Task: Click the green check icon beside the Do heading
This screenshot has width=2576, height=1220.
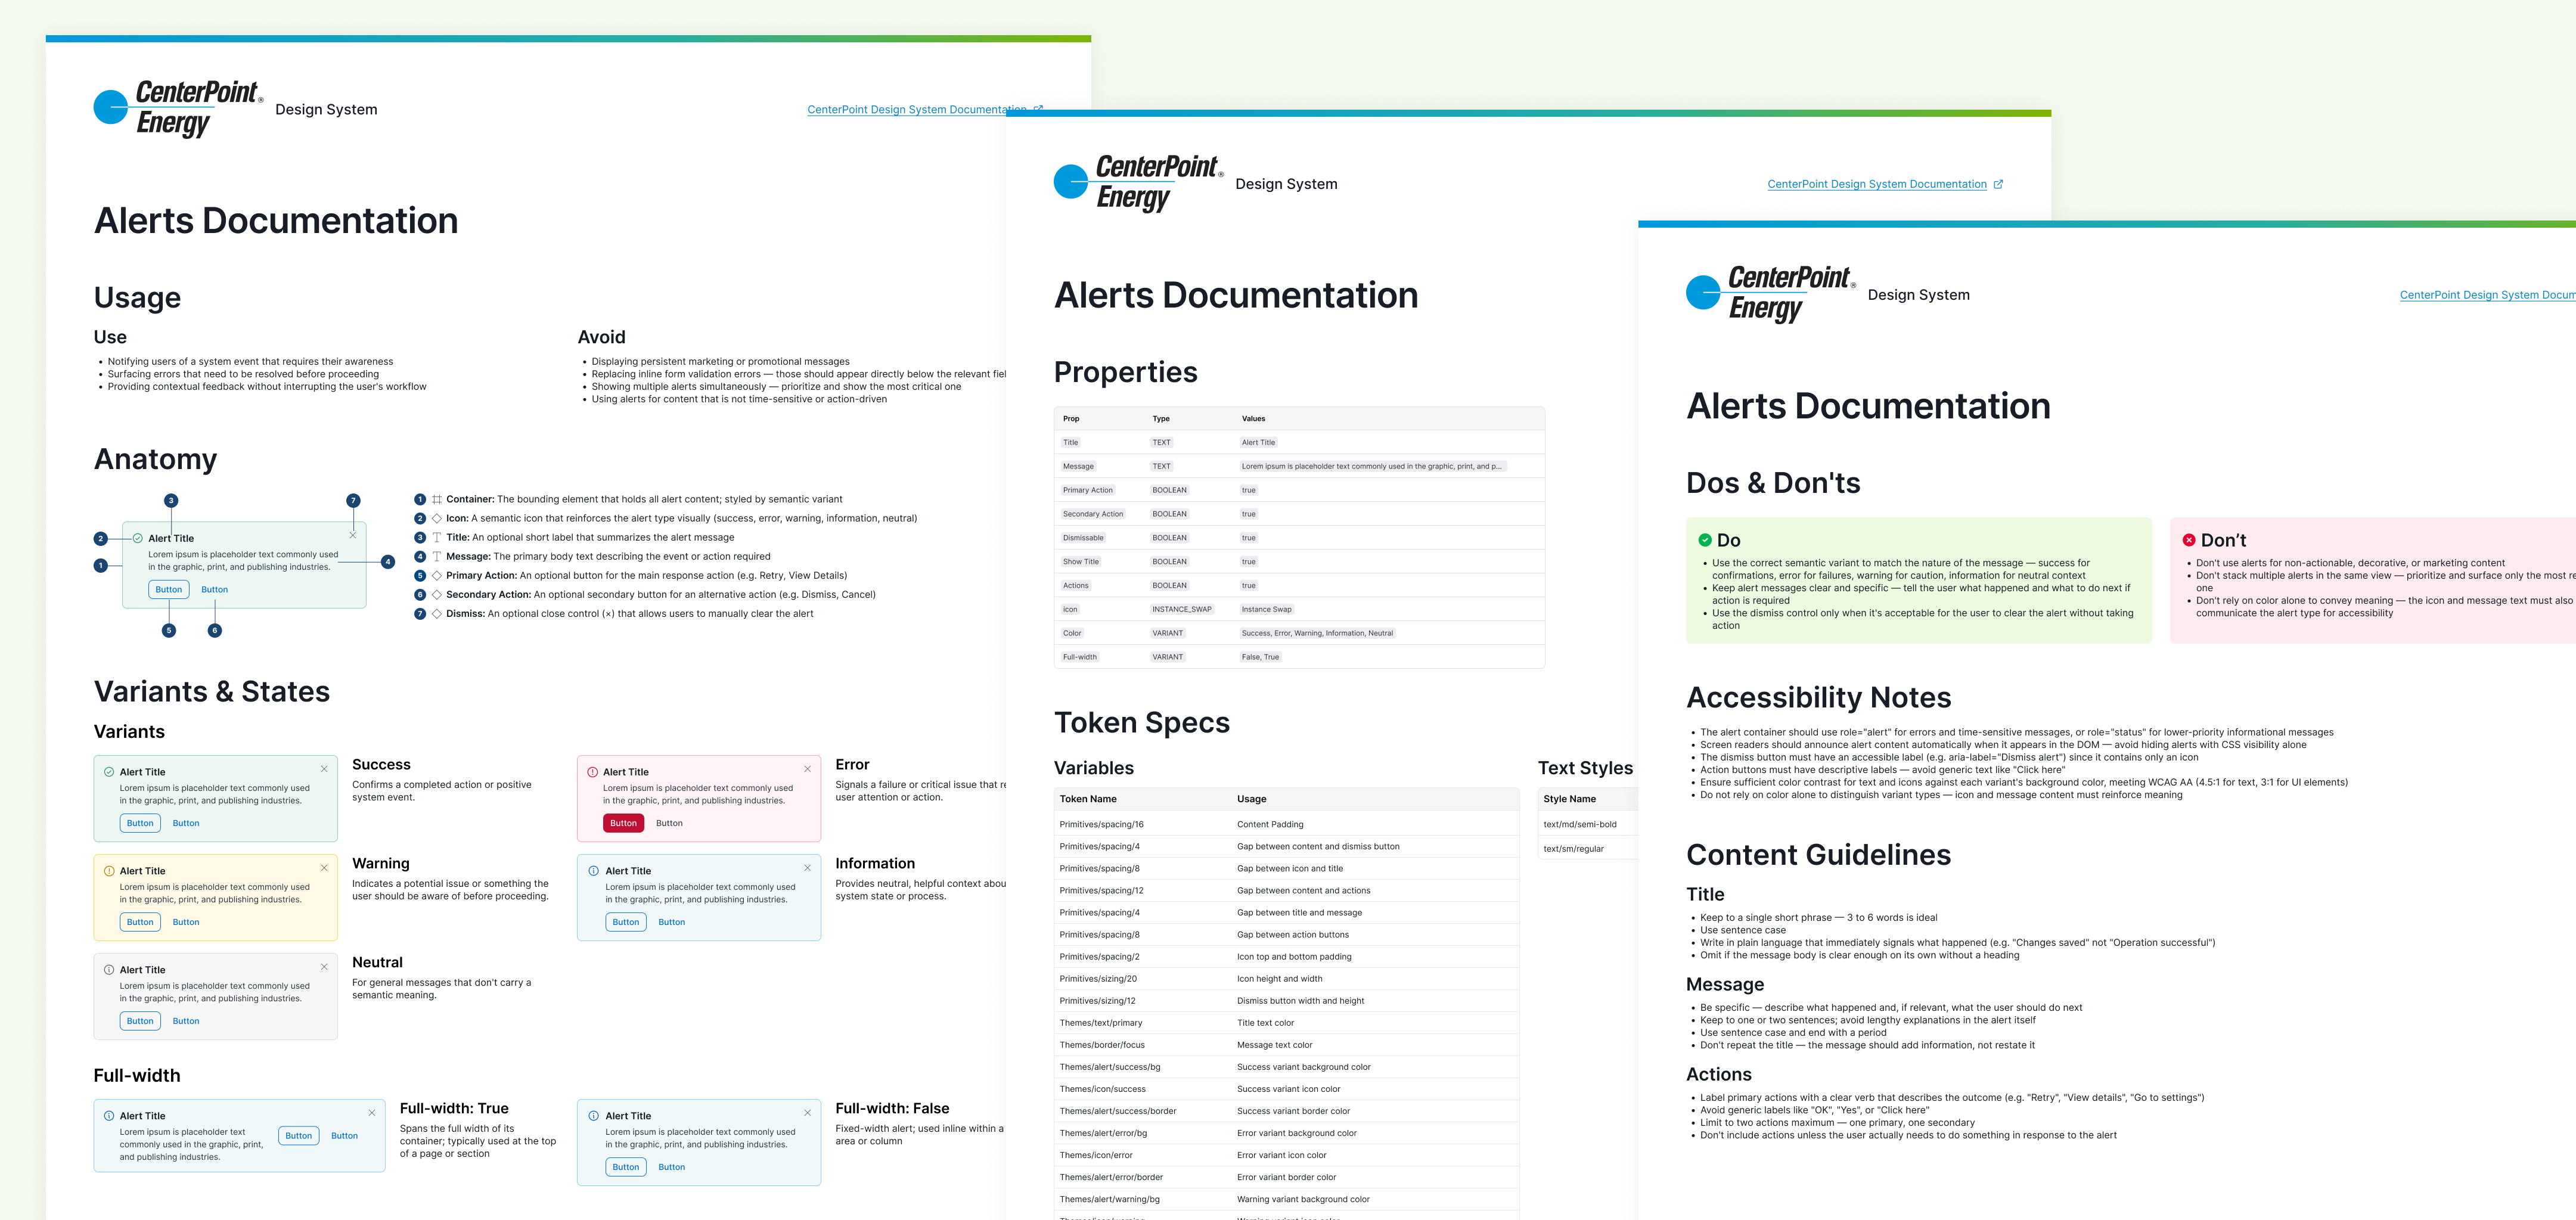Action: tap(1705, 540)
